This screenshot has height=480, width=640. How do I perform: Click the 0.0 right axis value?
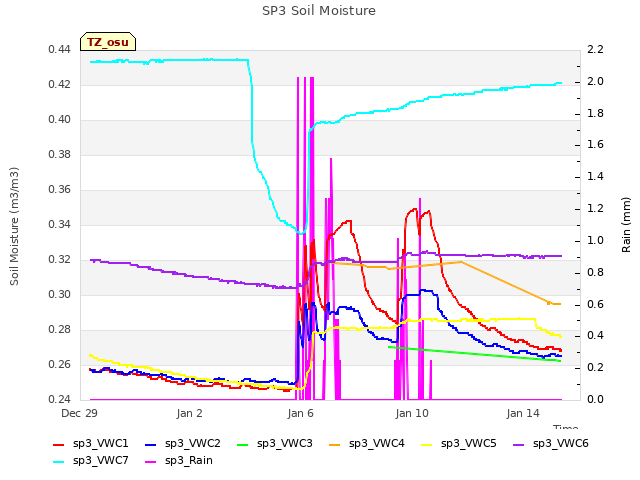point(595,399)
